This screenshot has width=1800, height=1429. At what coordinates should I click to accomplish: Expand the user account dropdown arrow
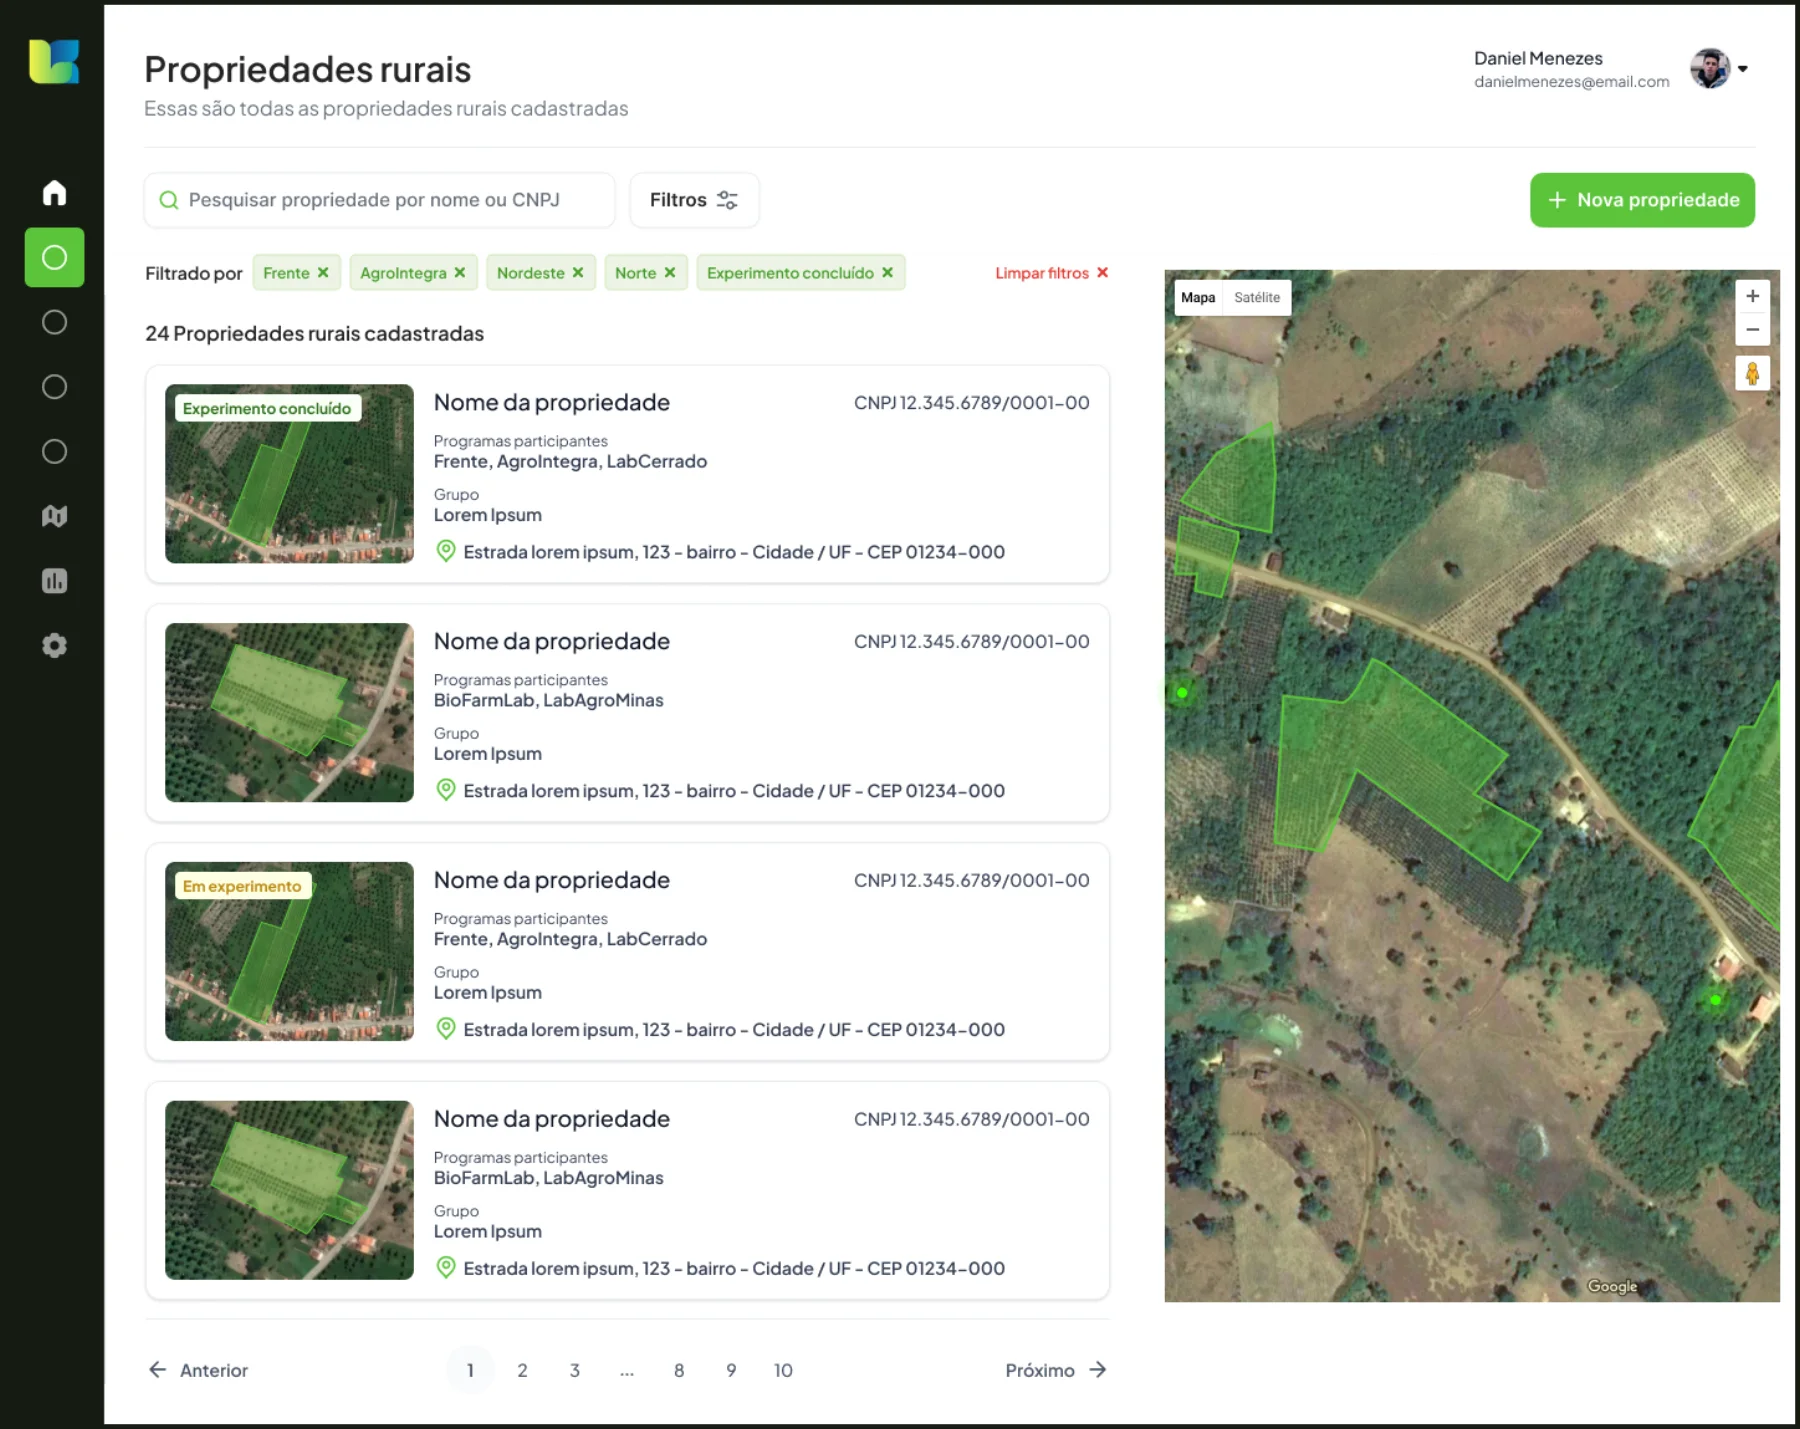(1743, 69)
